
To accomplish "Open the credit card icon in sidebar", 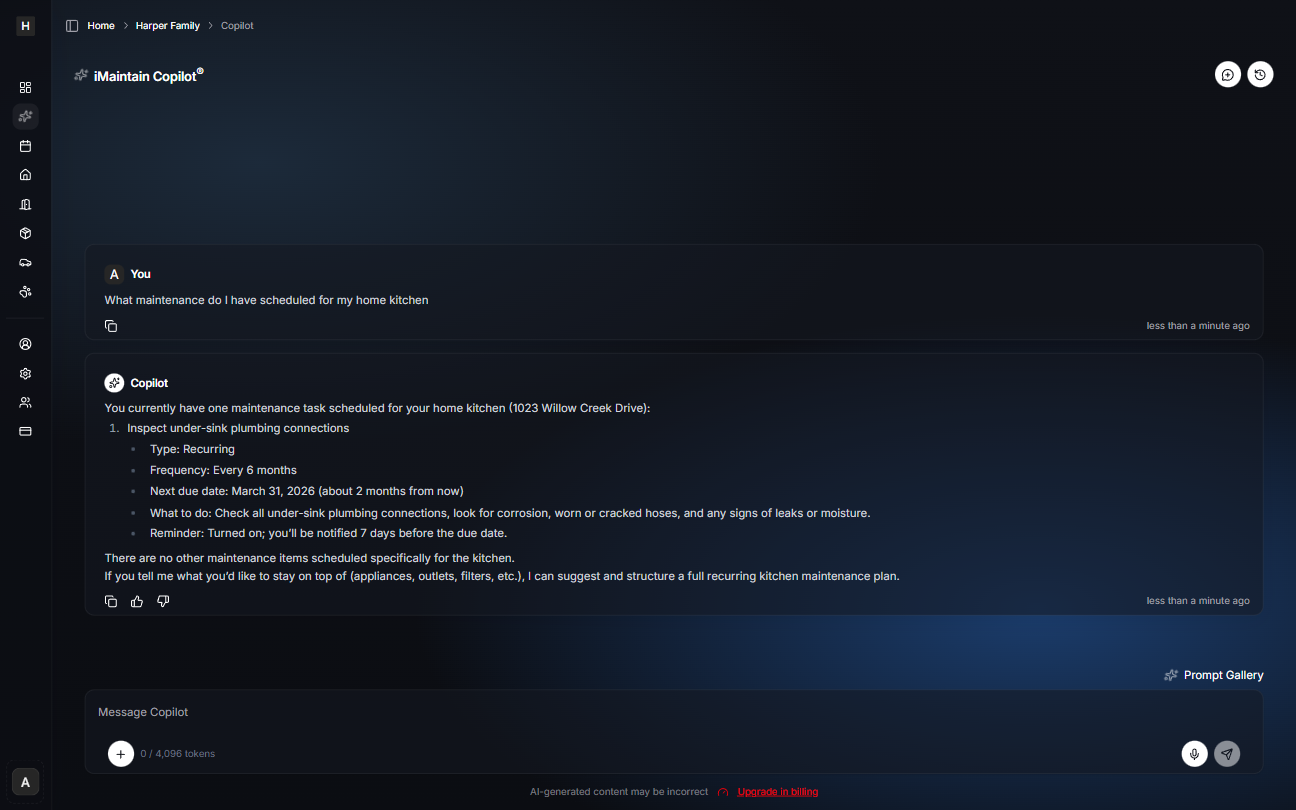I will pyautogui.click(x=26, y=431).
